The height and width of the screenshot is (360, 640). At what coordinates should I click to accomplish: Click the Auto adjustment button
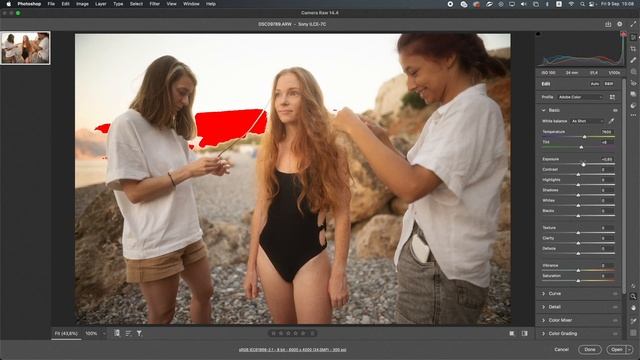click(595, 84)
